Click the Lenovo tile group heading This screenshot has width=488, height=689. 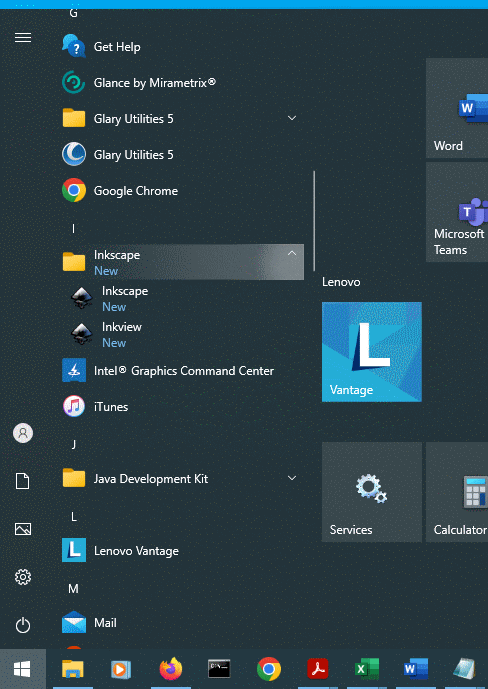tap(341, 282)
